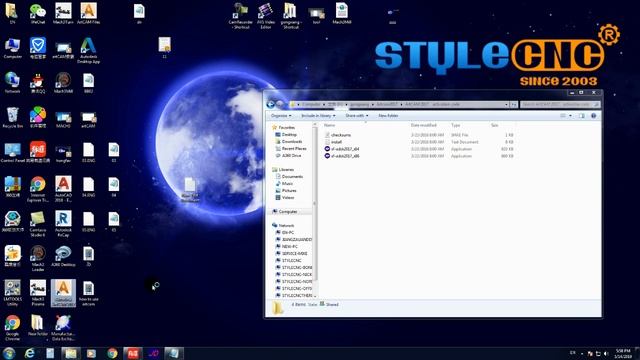Open the Control Panel desktop icon
640x360 pixels.
12,153
